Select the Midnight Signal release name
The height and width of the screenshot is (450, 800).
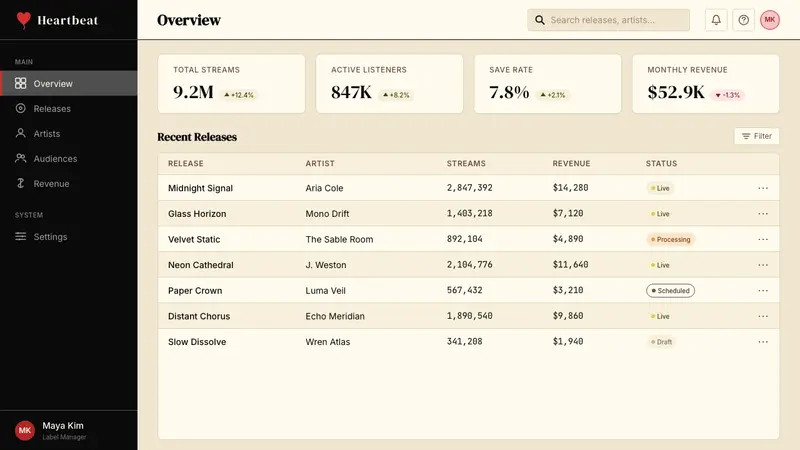pos(200,188)
